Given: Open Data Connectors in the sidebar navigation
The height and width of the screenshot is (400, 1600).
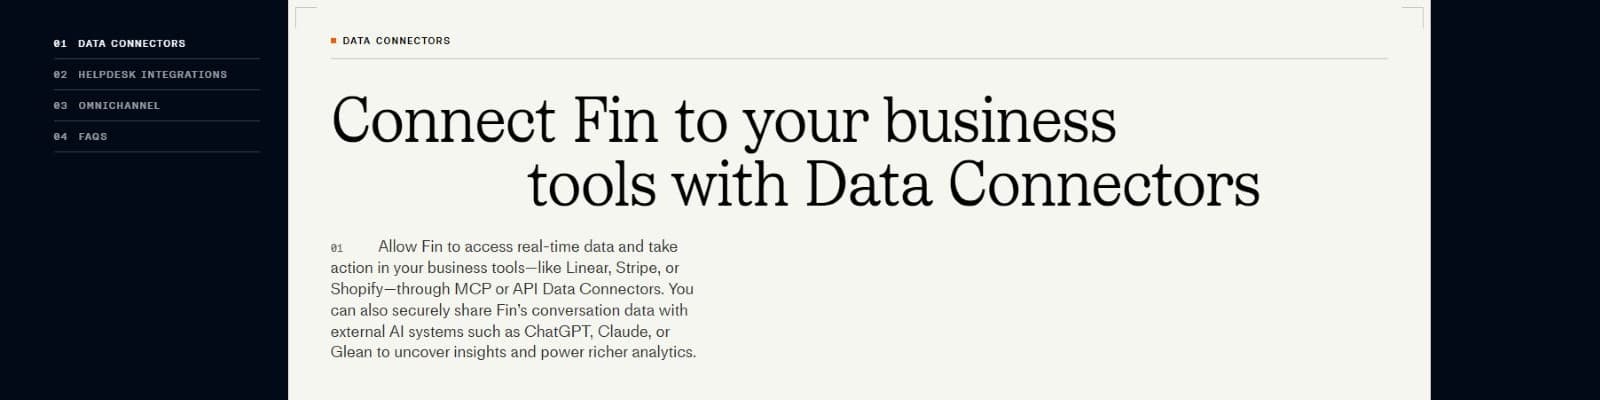Looking at the screenshot, I should click(131, 44).
